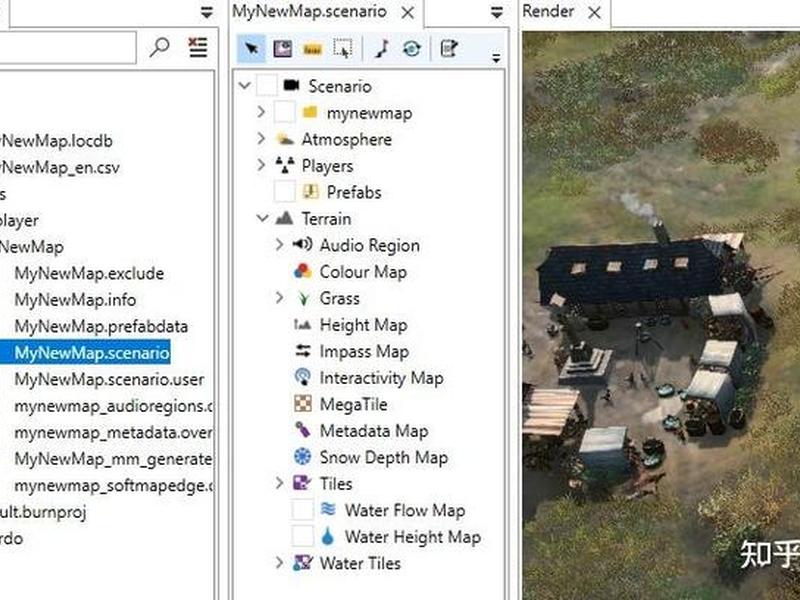800x600 pixels.
Task: Select MyNewMap.exclude file
Action: (x=89, y=273)
